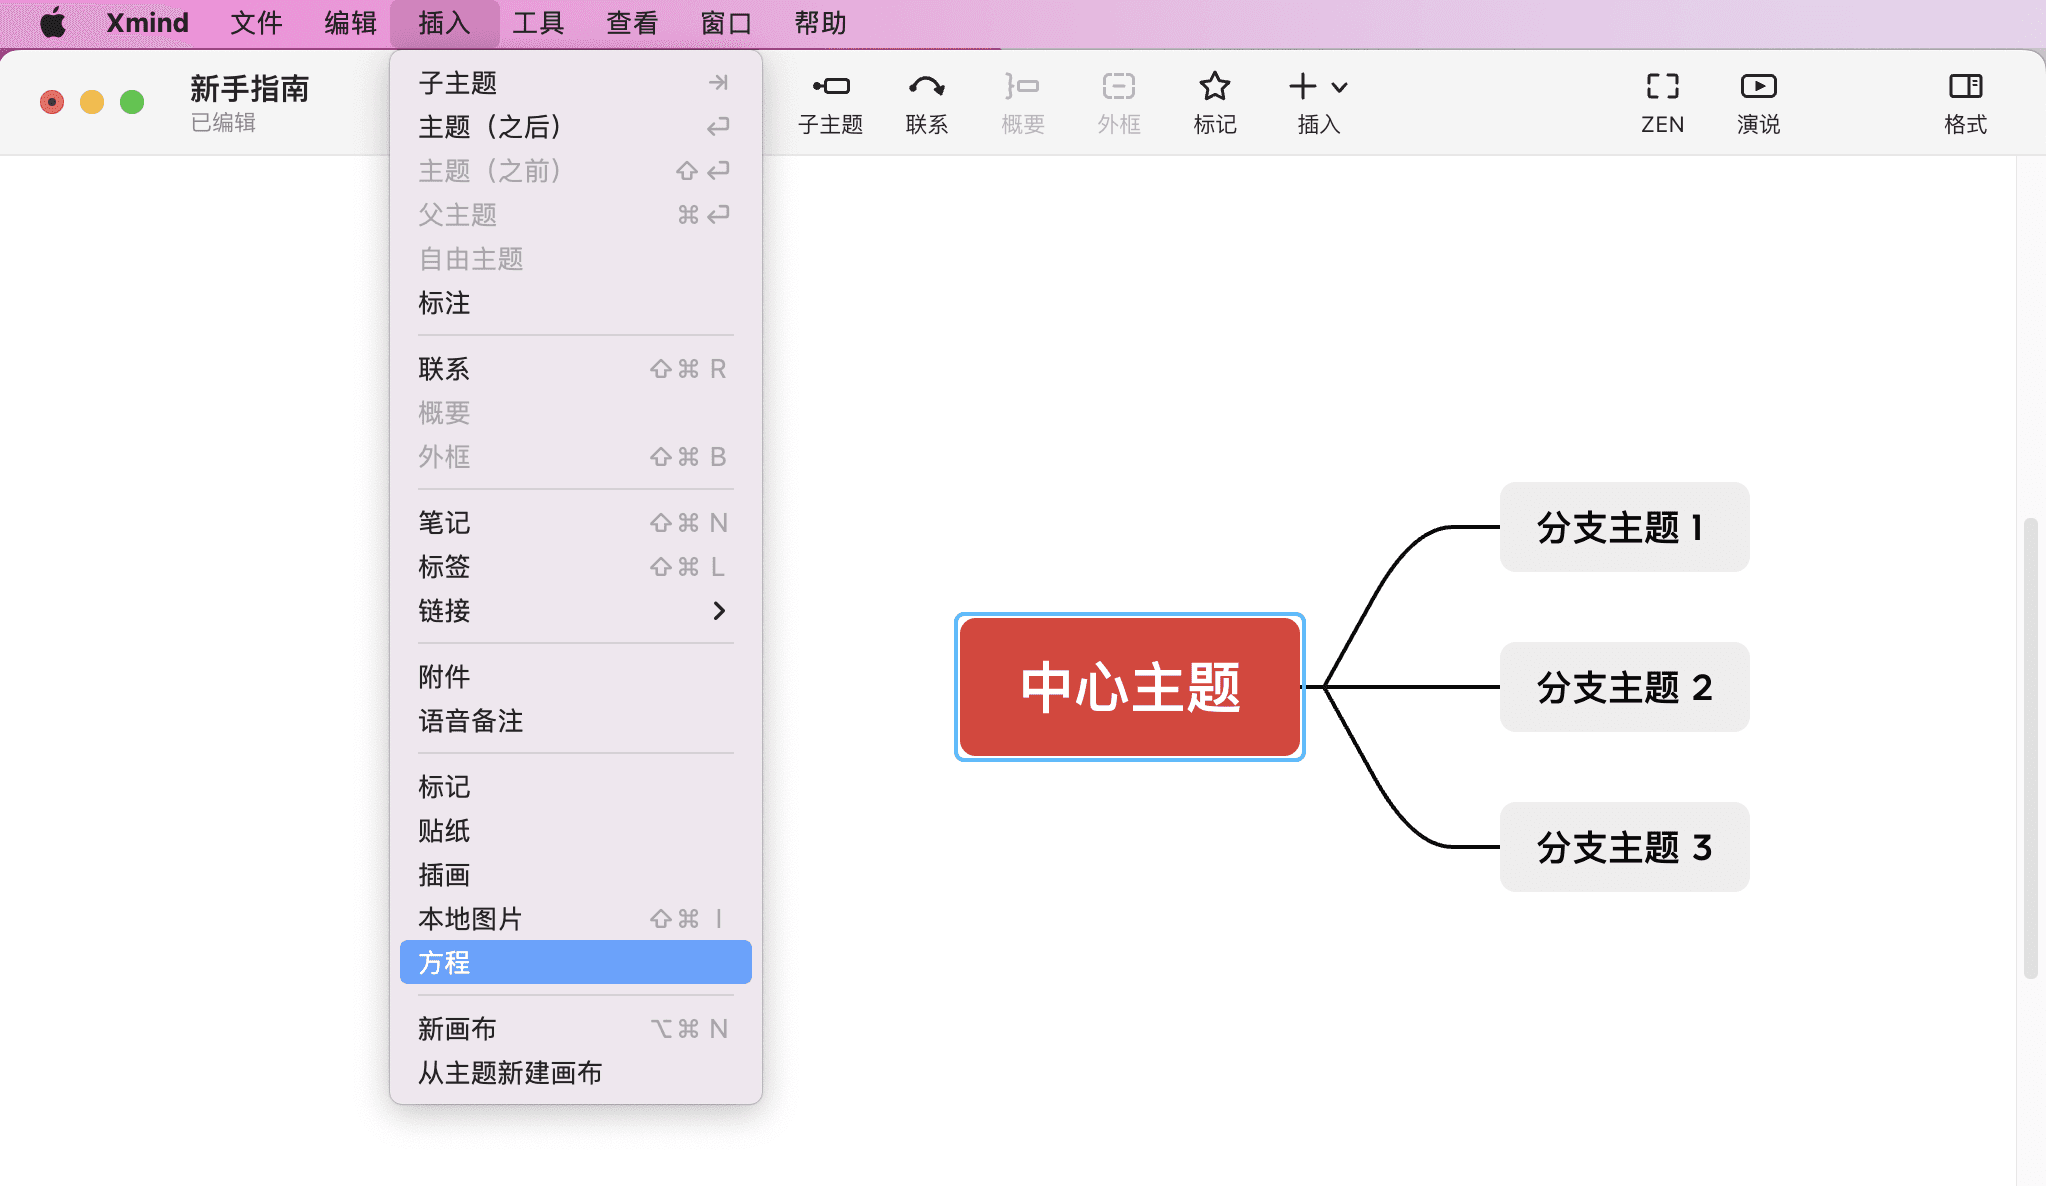Viewport: 2046px width, 1186px height.
Task: Expand the 插入 toolbar dropdown arrow
Action: click(x=1340, y=88)
